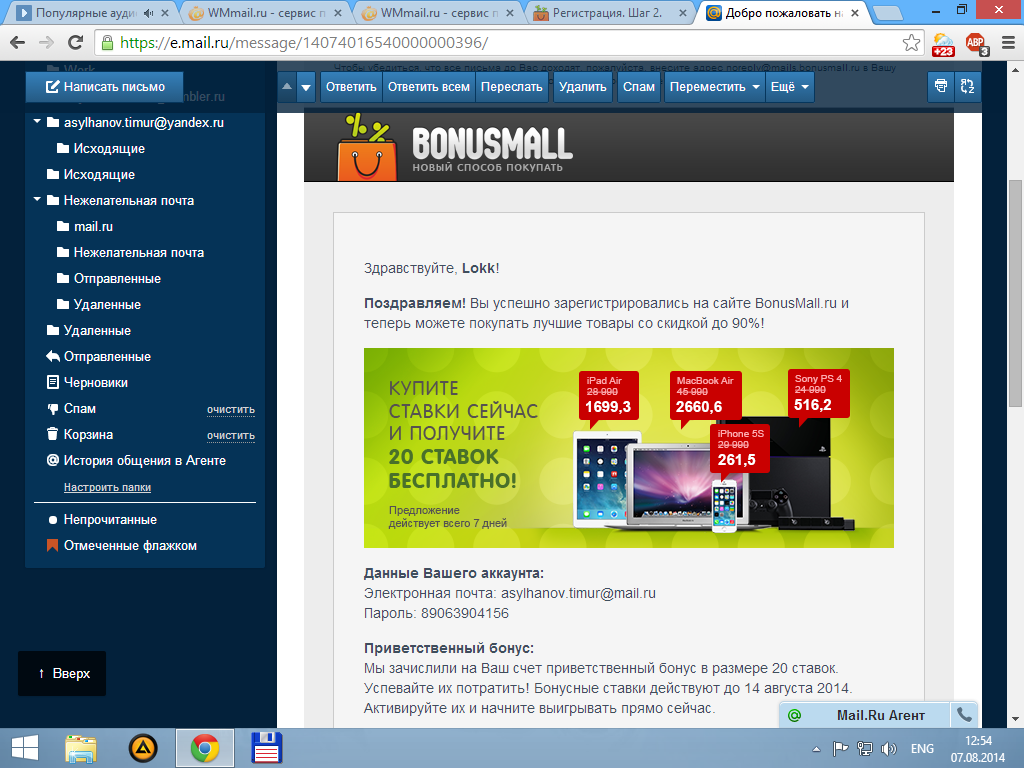Image resolution: width=1024 pixels, height=768 pixels.
Task: Collapse the top-level Нежелательная почта folder triangle
Action: (37, 199)
